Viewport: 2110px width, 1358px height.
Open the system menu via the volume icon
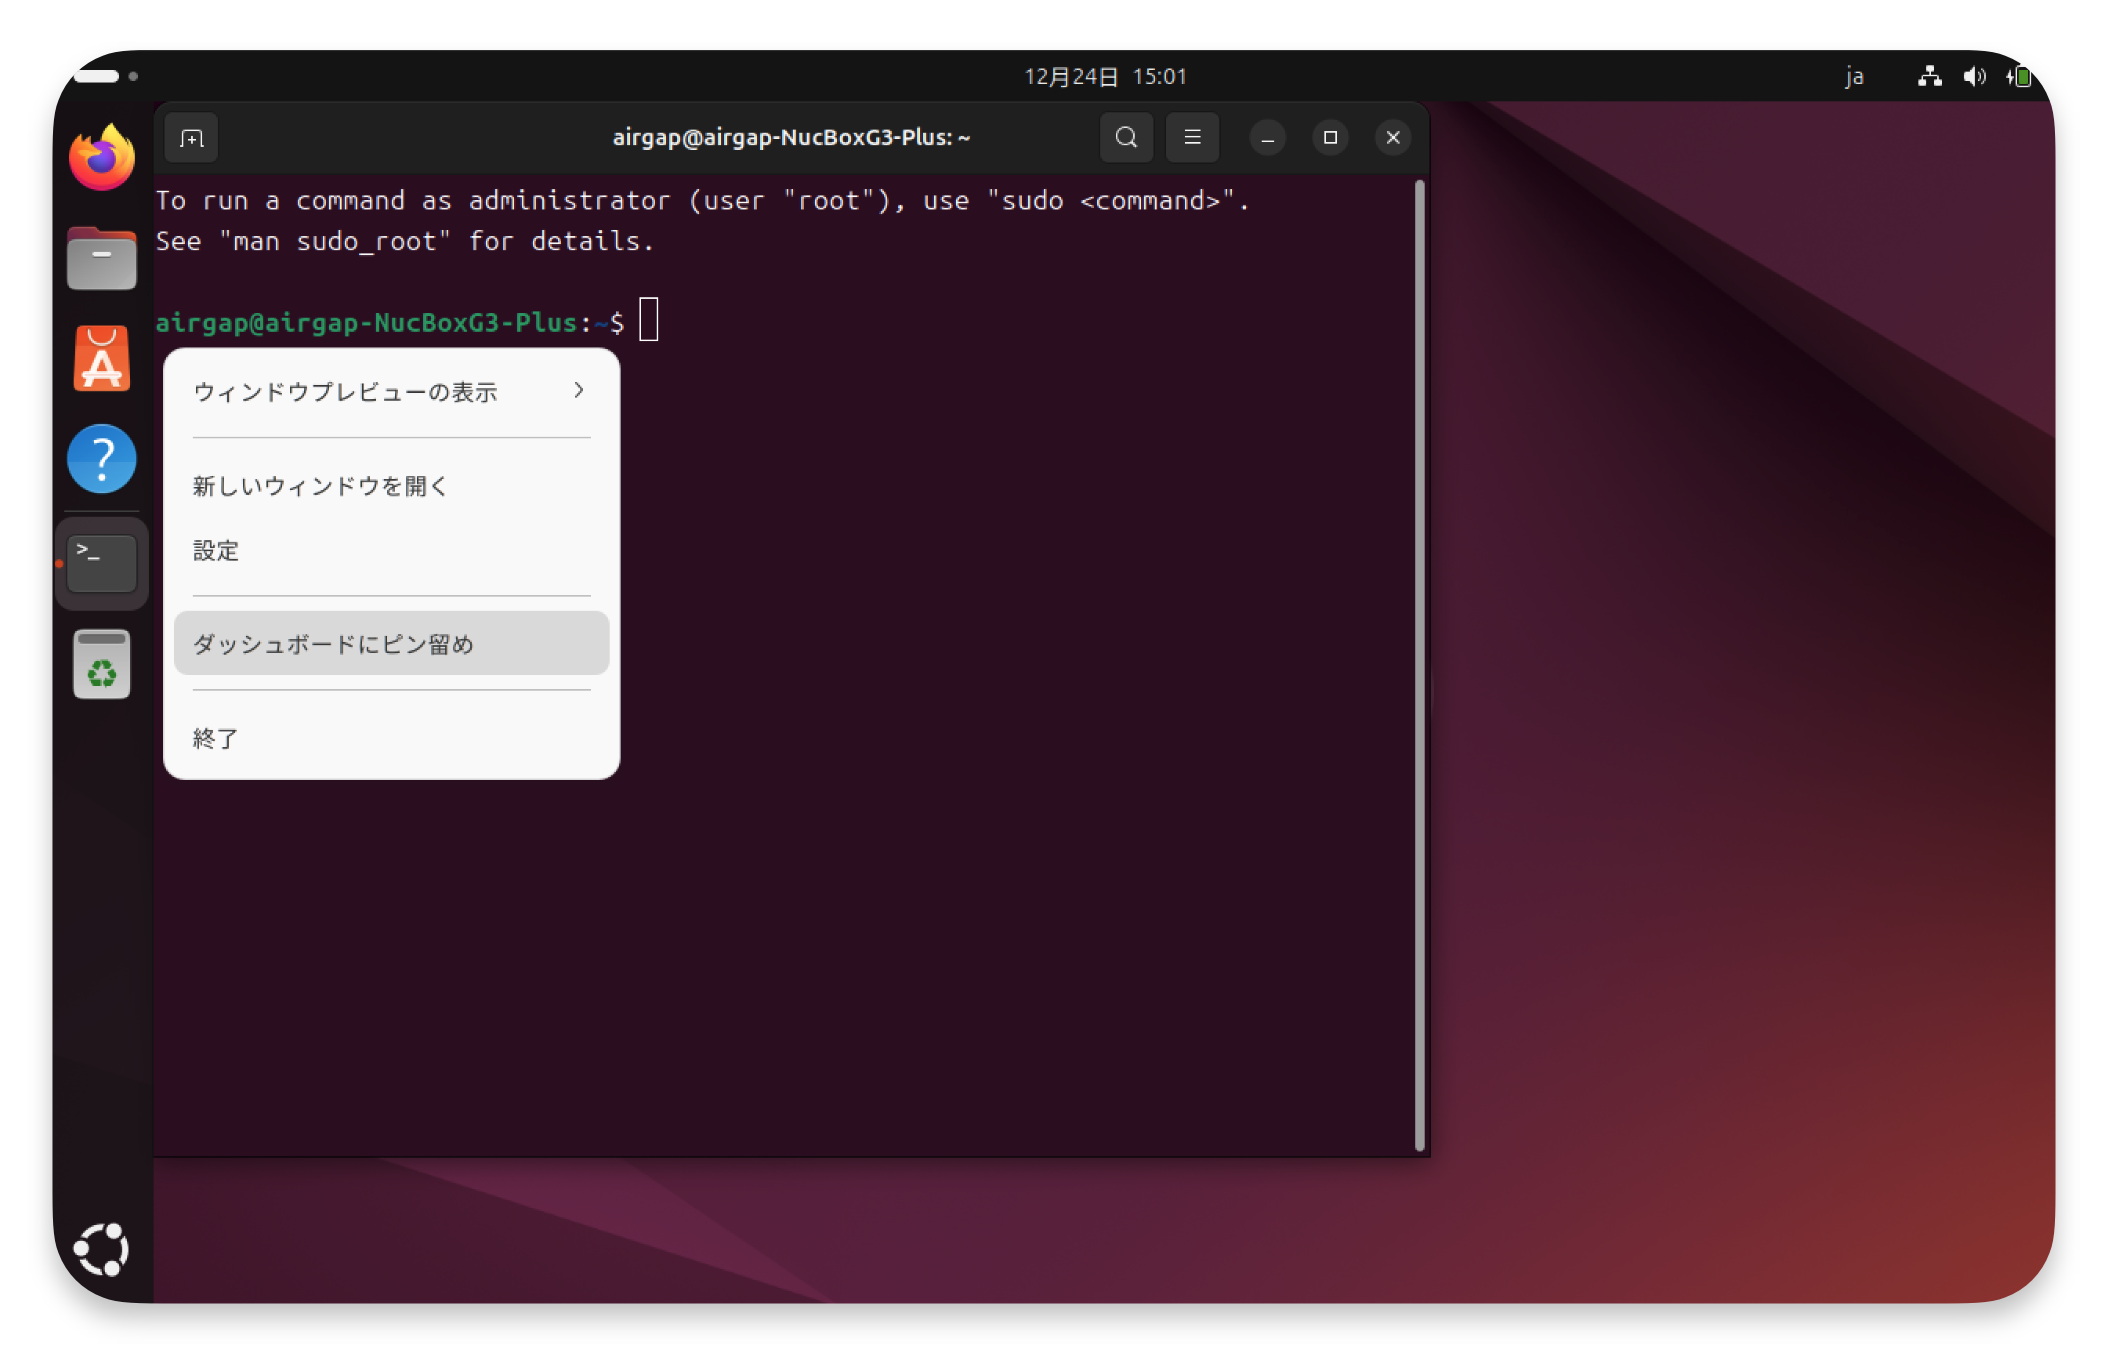coord(1974,77)
